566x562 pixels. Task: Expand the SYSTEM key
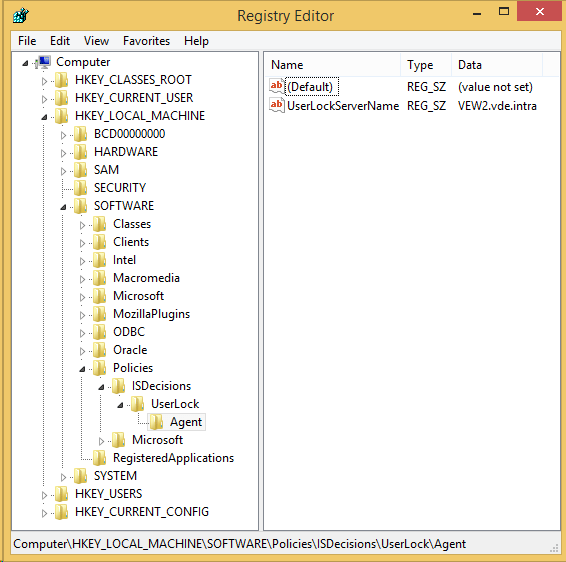click(63, 477)
